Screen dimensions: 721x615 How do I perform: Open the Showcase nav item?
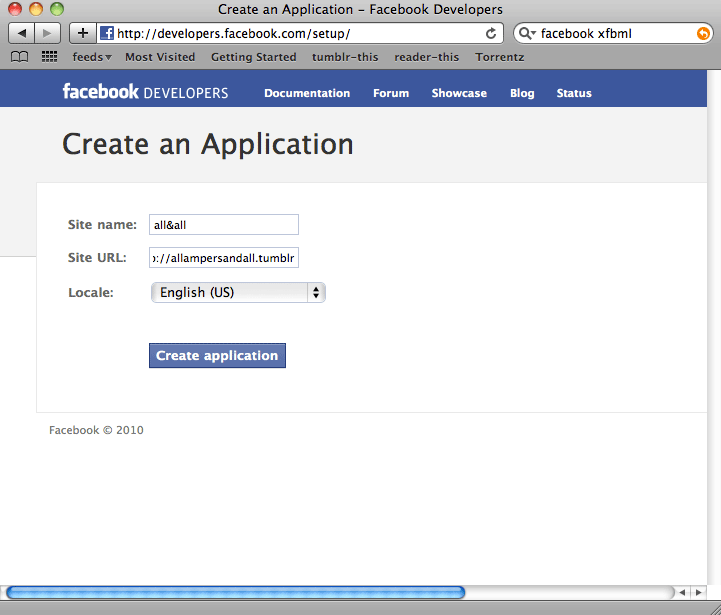pyautogui.click(x=459, y=93)
